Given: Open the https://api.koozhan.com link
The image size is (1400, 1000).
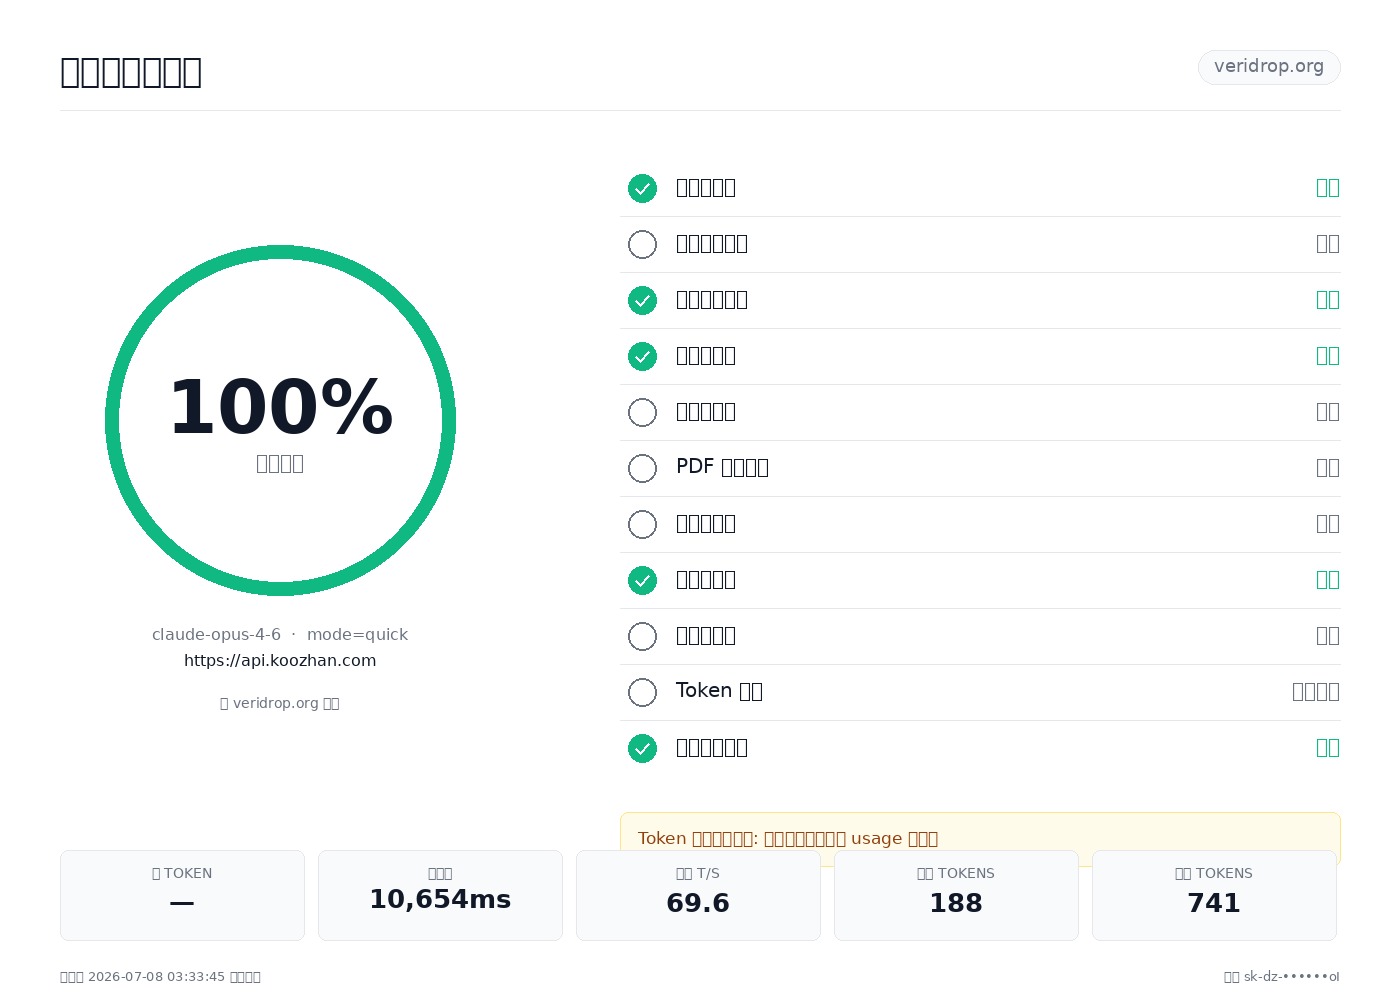Looking at the screenshot, I should [280, 661].
